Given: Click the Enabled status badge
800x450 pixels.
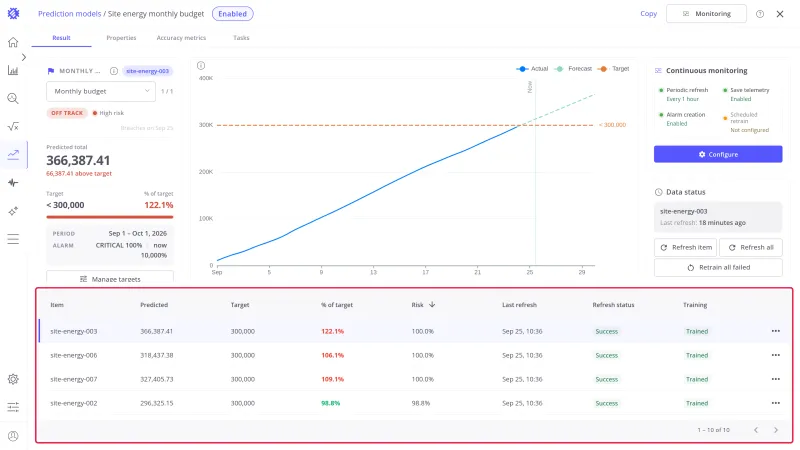Looking at the screenshot, I should click(233, 14).
